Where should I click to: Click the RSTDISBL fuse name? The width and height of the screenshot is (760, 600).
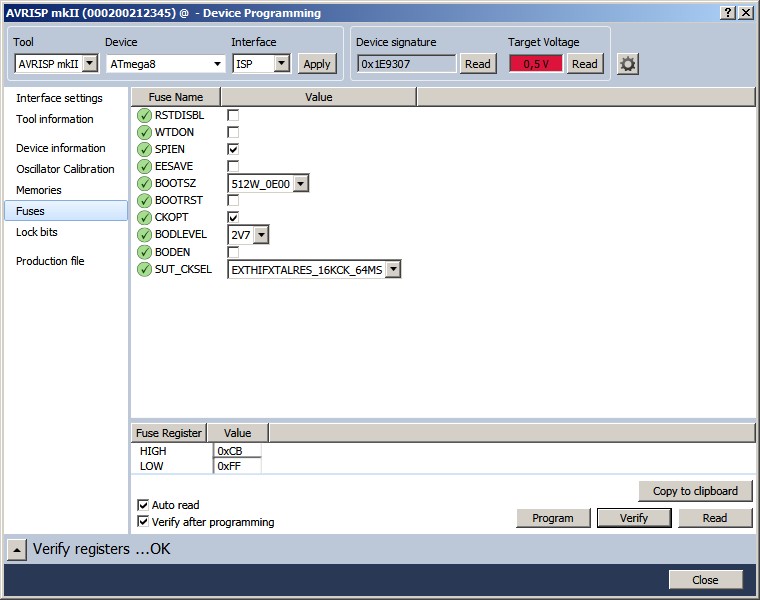(179, 115)
